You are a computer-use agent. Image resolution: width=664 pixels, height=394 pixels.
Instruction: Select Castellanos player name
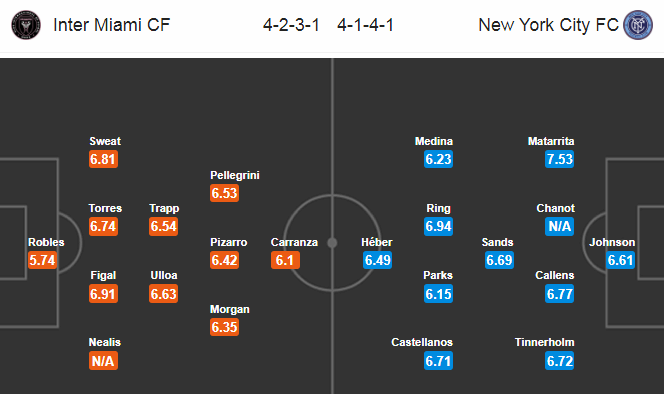[422, 342]
